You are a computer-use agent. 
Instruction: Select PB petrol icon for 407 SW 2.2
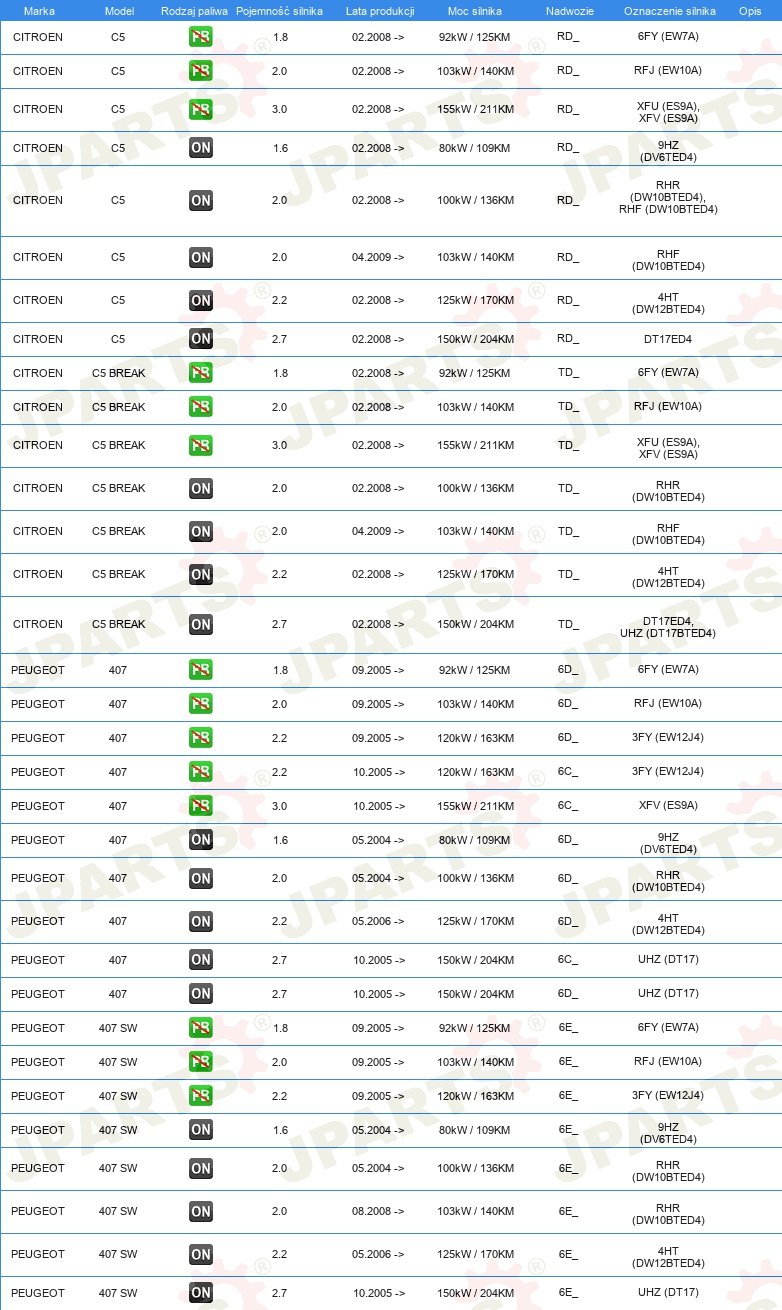click(201, 1096)
